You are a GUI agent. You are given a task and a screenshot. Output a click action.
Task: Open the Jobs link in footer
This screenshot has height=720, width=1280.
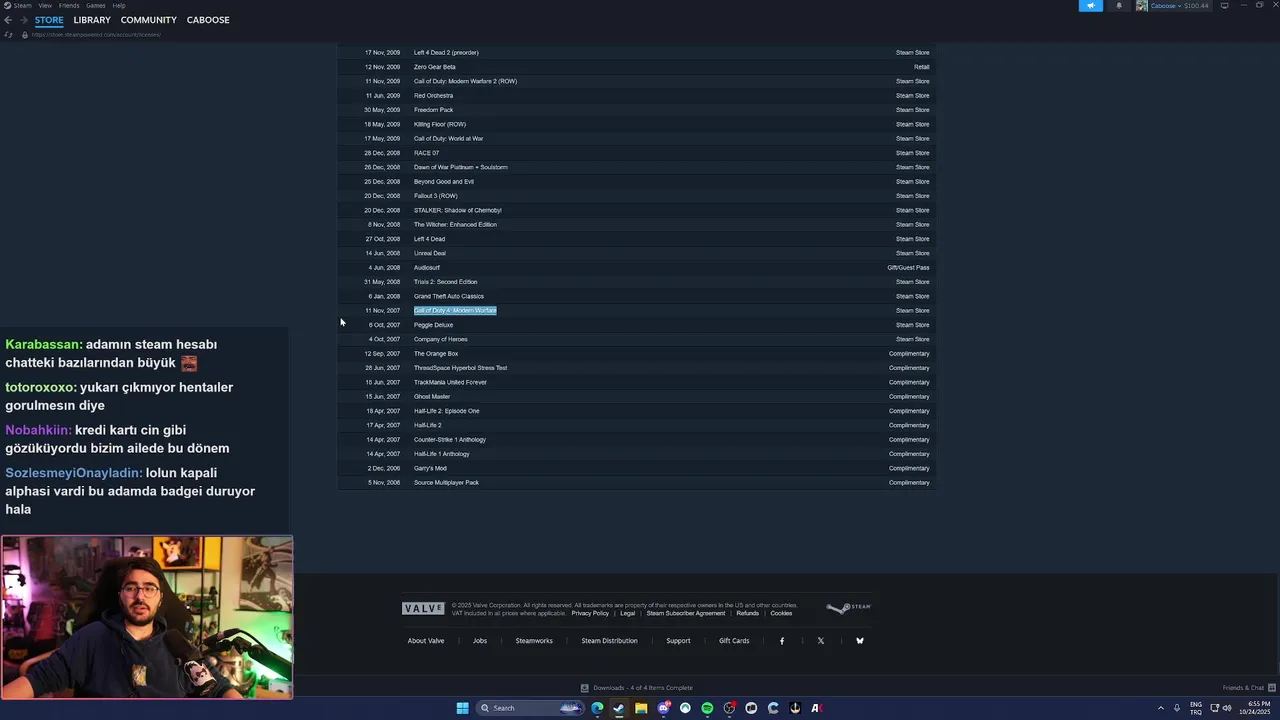480,641
